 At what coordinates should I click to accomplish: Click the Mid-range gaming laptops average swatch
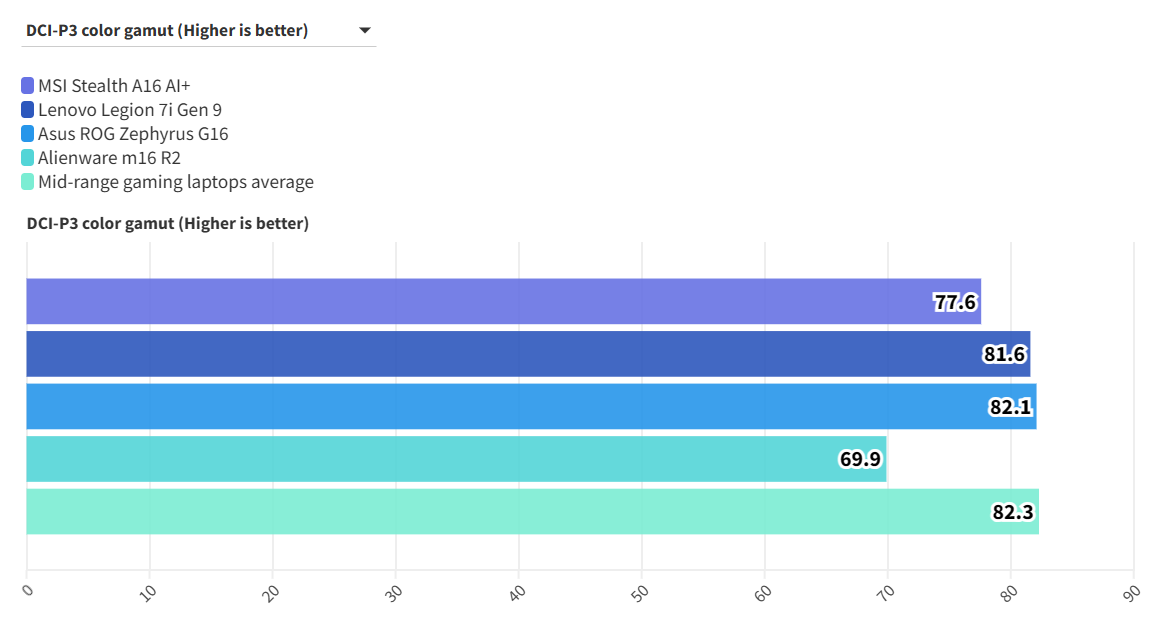[x=27, y=182]
